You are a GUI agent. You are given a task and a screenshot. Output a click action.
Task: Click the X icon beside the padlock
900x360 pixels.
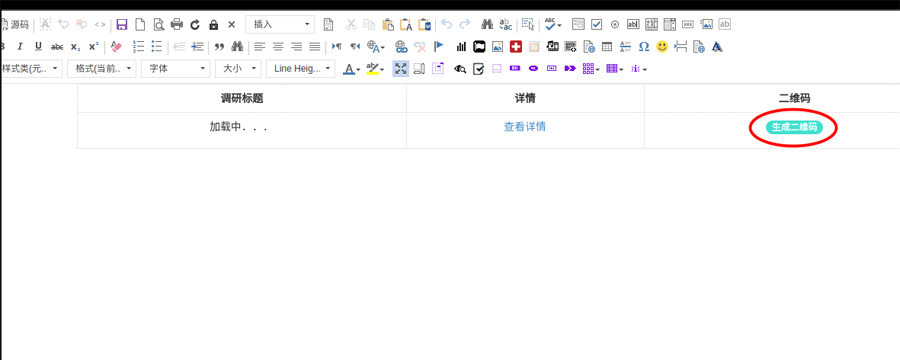[x=232, y=25]
